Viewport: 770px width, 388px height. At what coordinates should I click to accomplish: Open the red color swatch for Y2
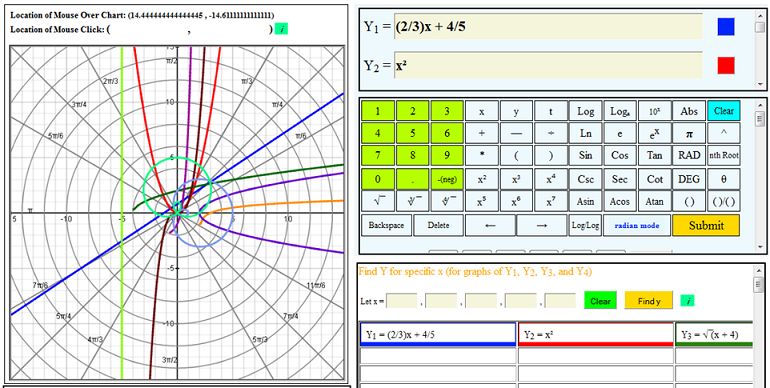pyautogui.click(x=726, y=65)
